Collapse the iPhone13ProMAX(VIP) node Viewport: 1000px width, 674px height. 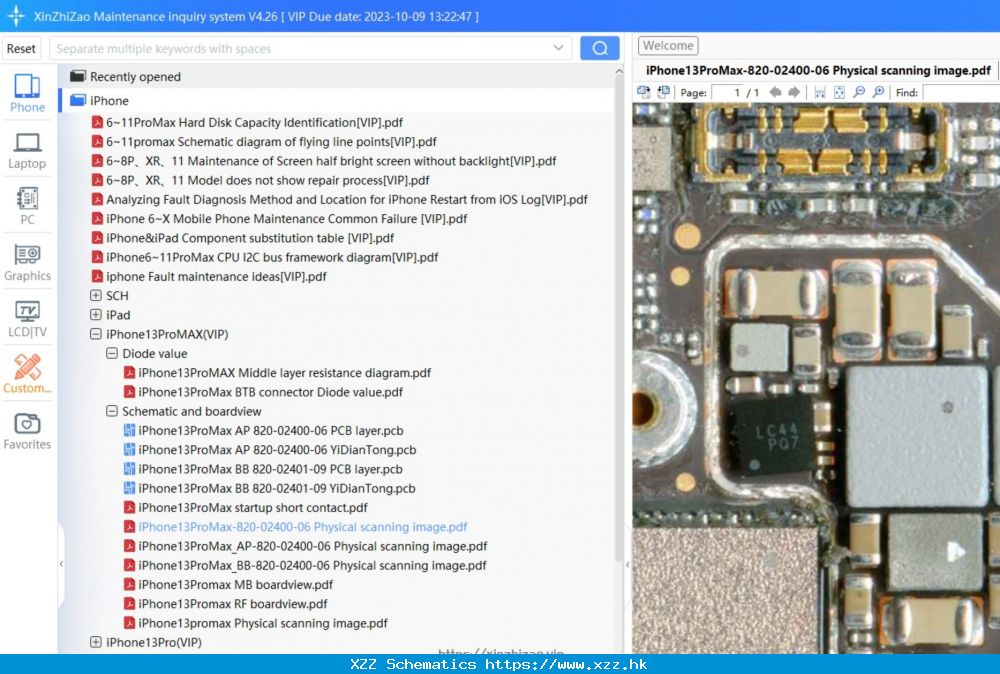95,333
